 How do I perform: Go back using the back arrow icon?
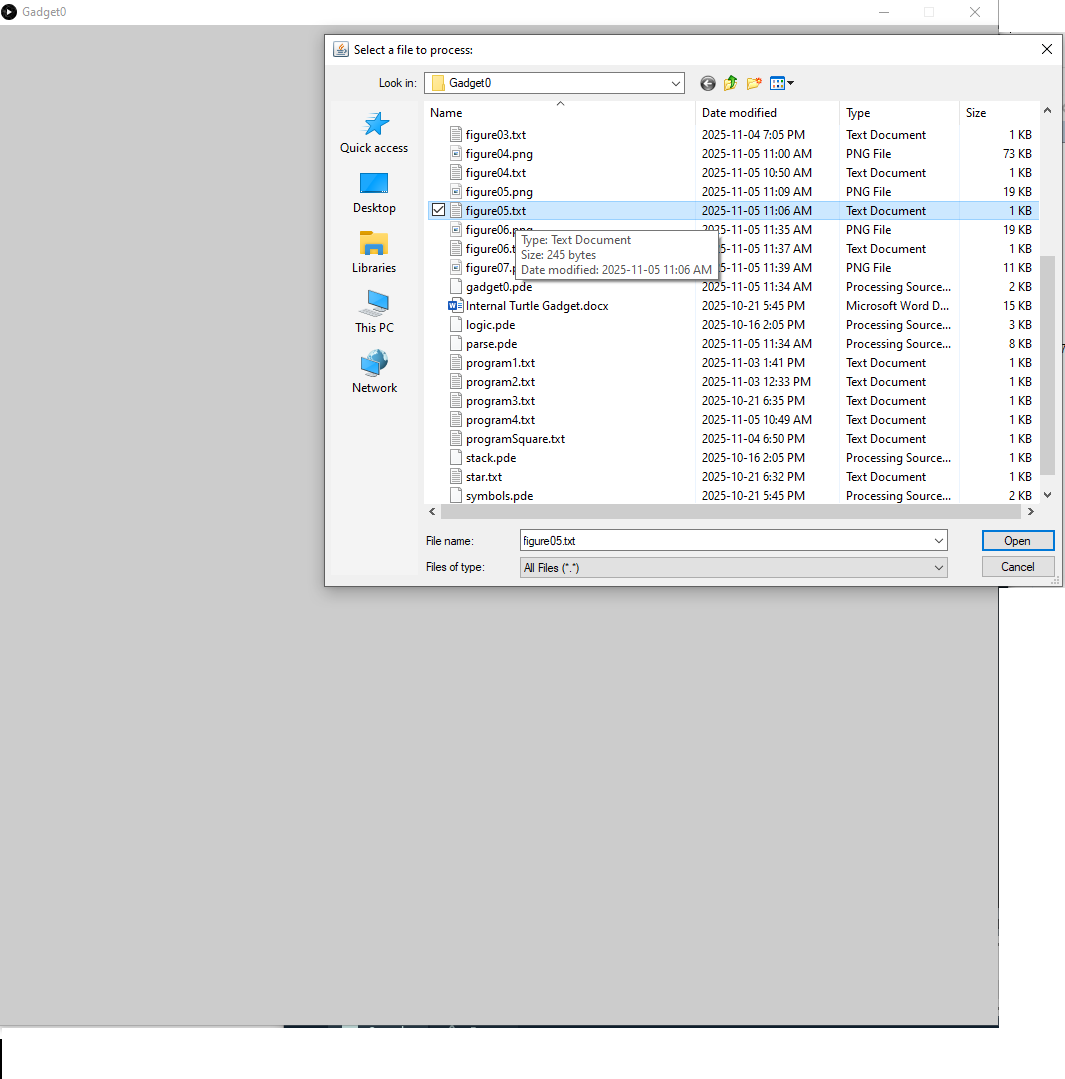tap(708, 83)
